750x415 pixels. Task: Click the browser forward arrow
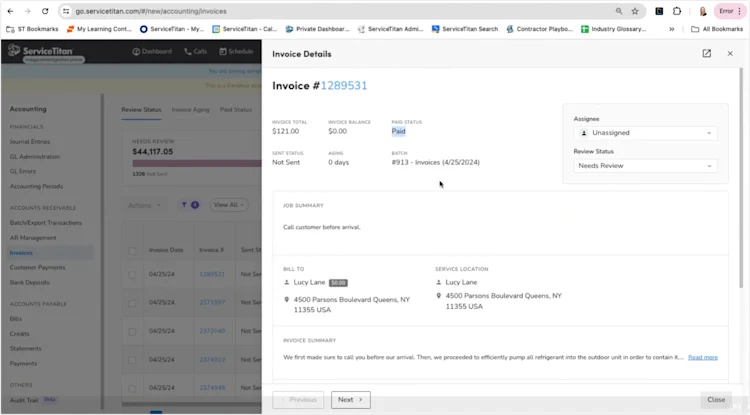(27, 11)
